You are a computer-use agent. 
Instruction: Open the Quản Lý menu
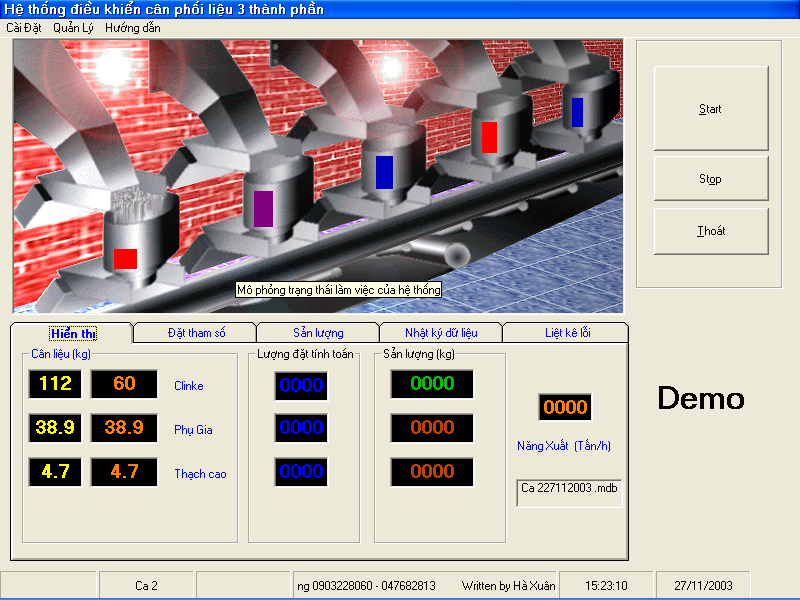coord(73,28)
